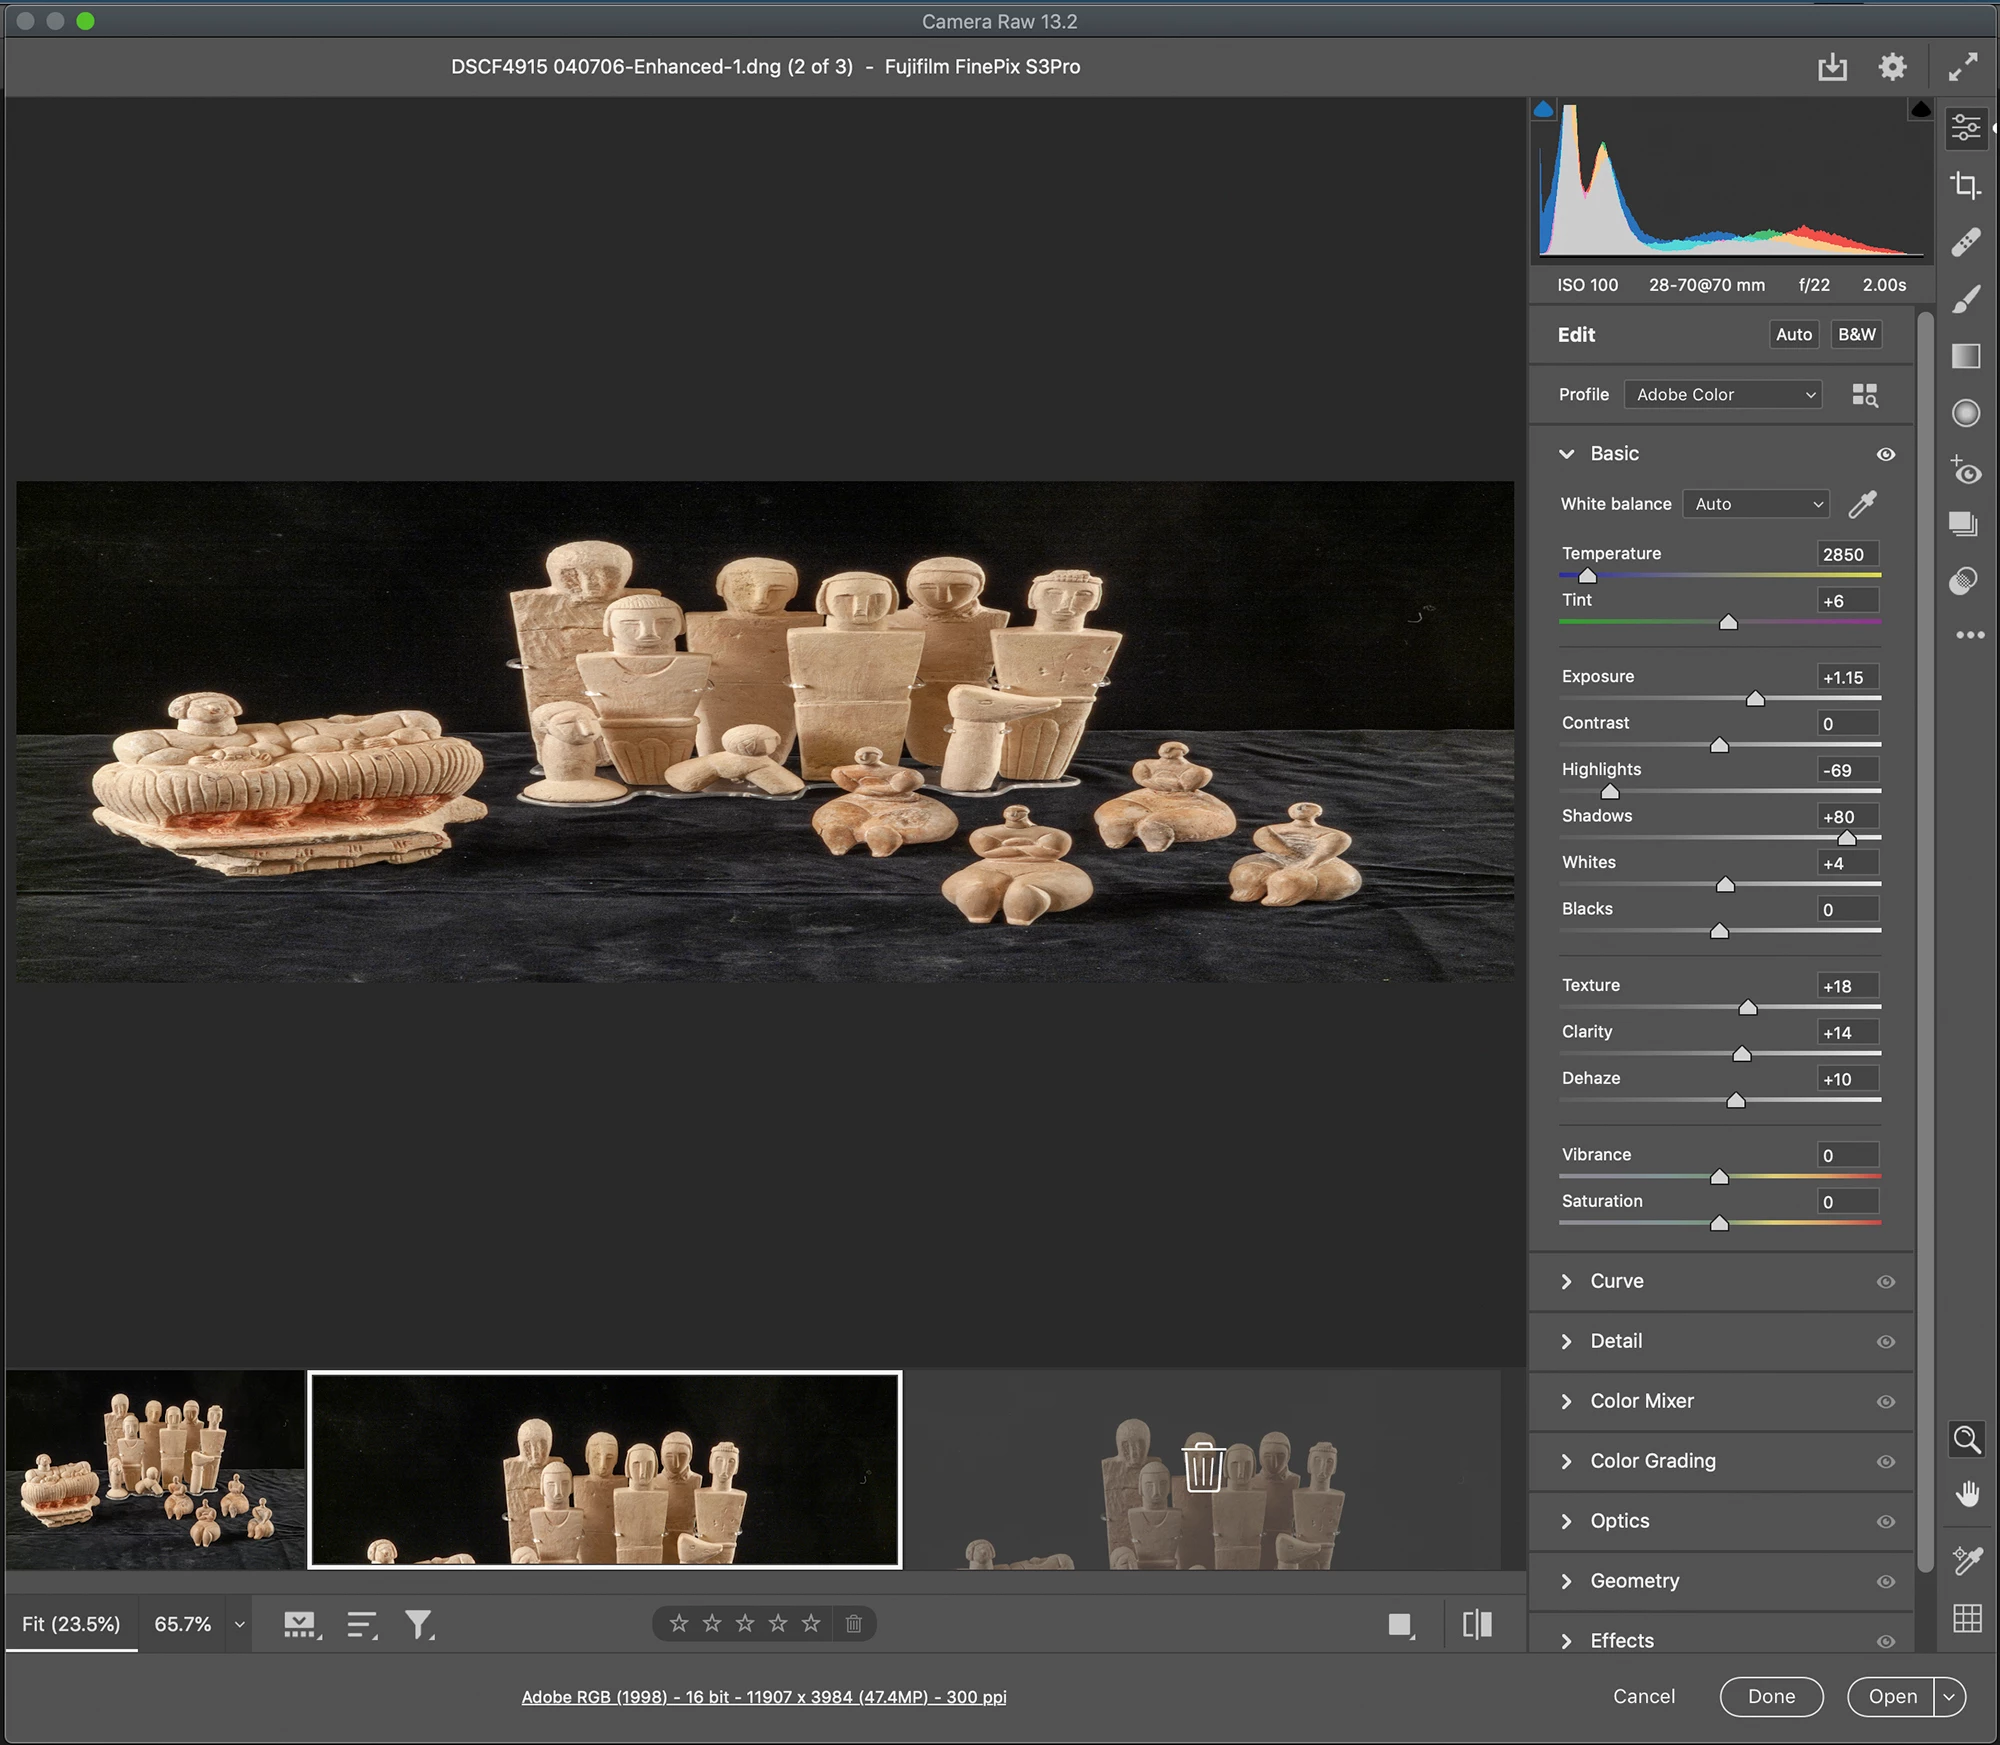2000x1745 pixels.
Task: Select the Radial Filter tool
Action: coord(1965,413)
